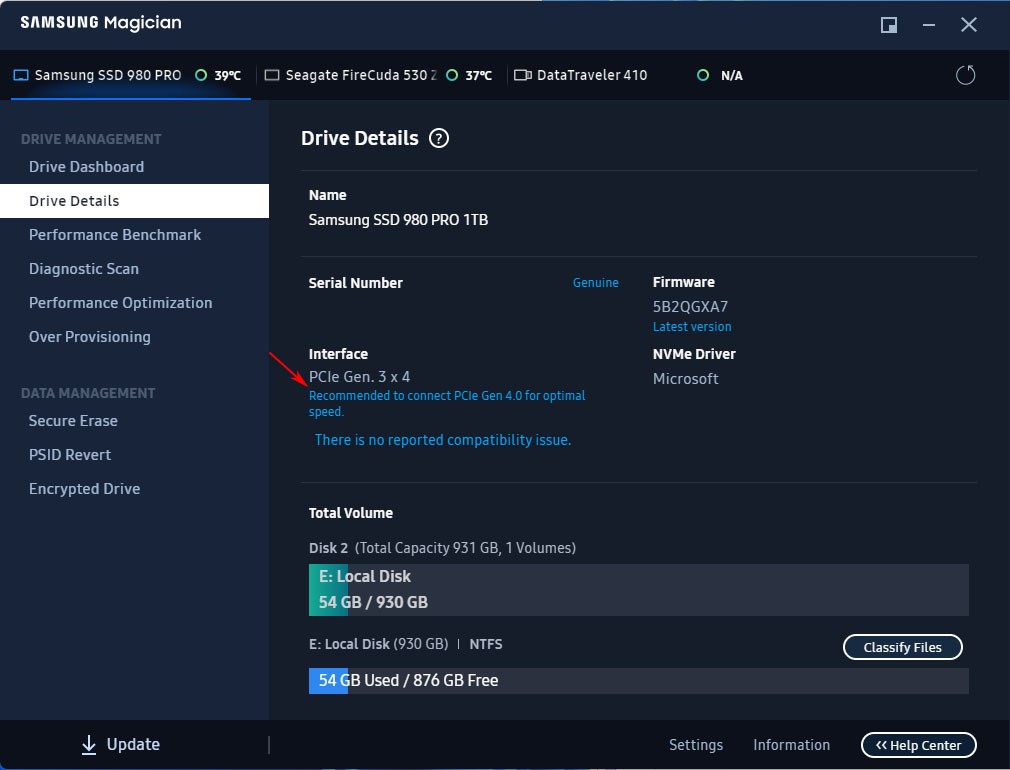Image resolution: width=1010 pixels, height=770 pixels.
Task: Click the NTFS file system label
Action: 486,644
